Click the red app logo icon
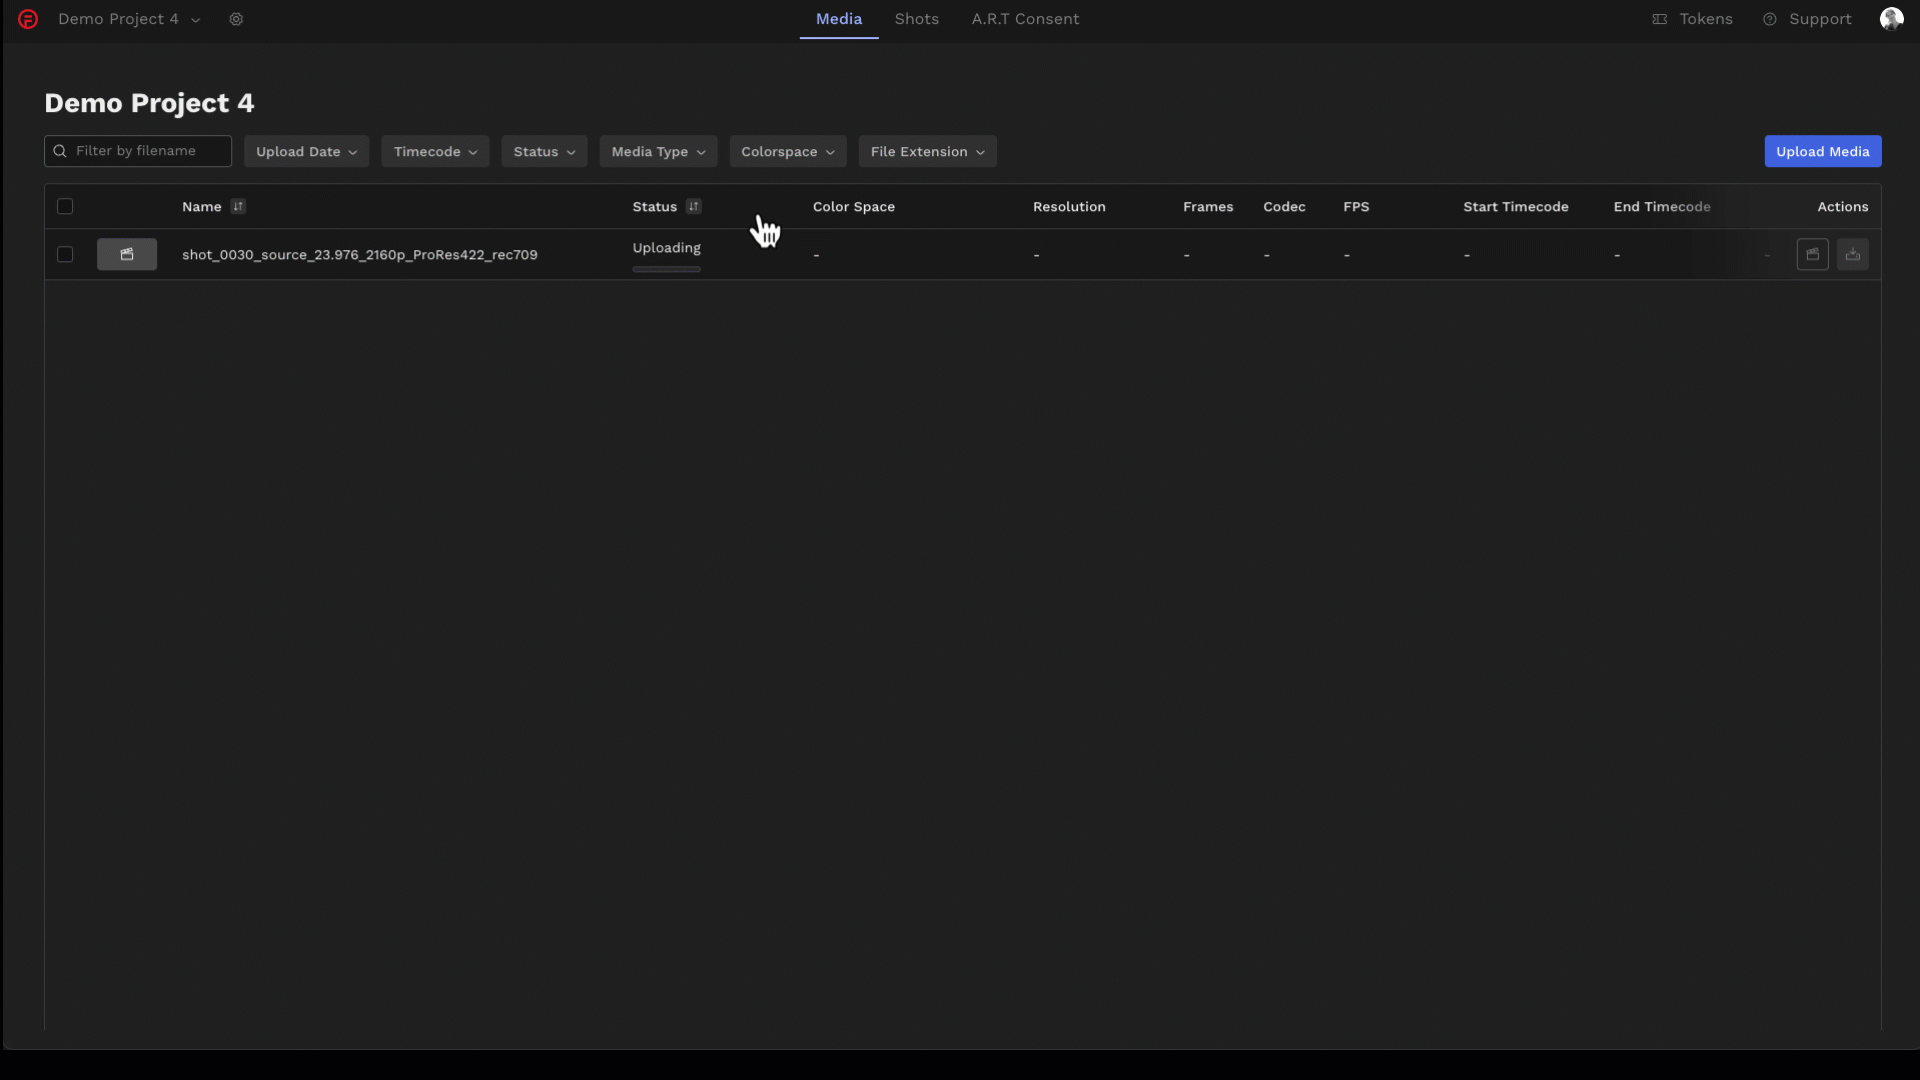 (28, 19)
